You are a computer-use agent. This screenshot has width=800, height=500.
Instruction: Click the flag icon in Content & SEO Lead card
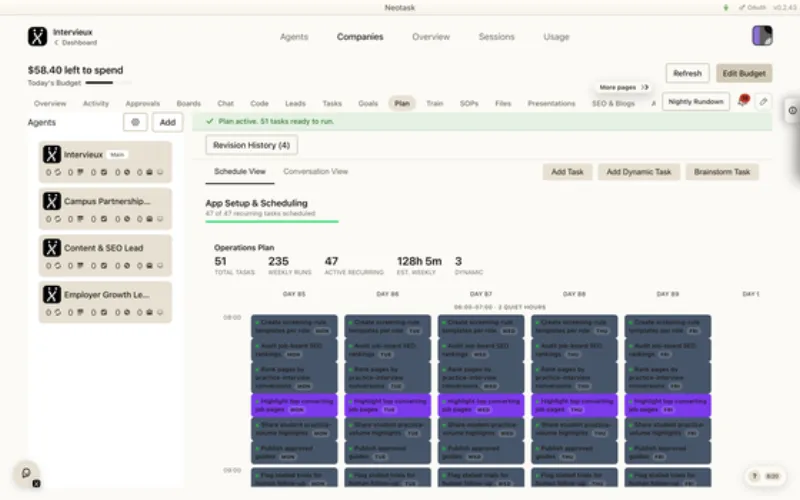80,266
